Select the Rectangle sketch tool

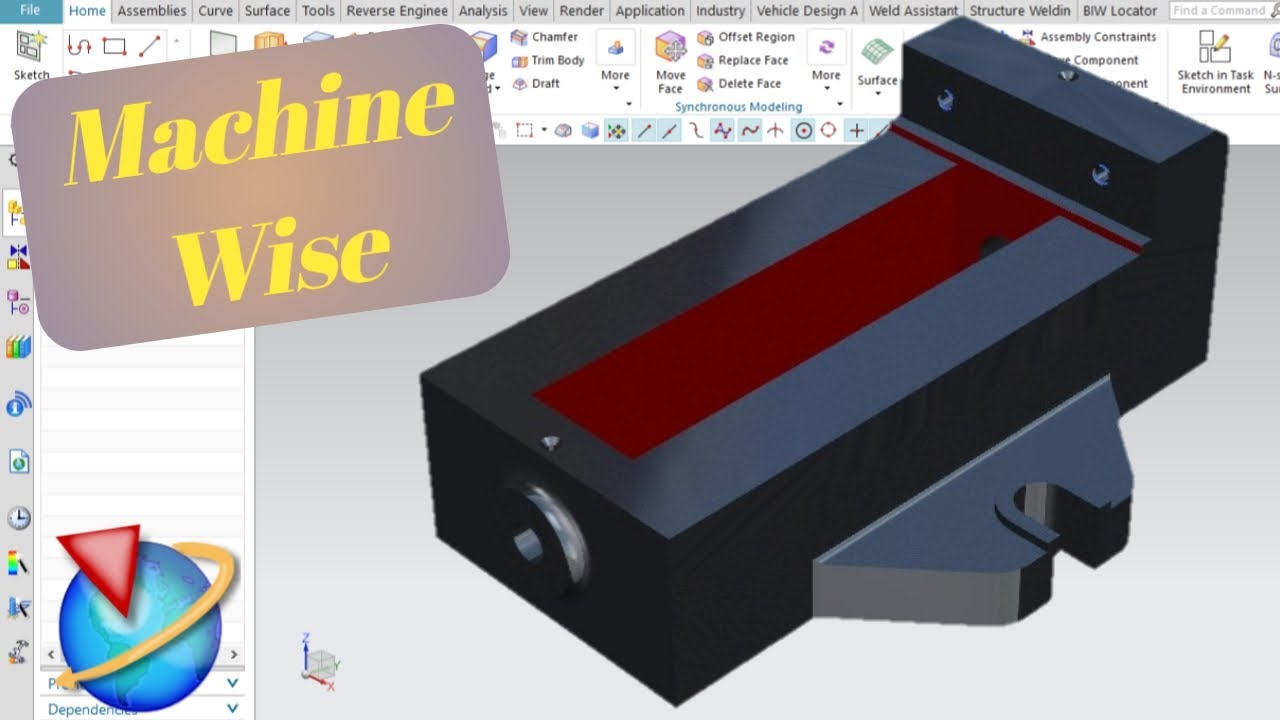point(114,46)
